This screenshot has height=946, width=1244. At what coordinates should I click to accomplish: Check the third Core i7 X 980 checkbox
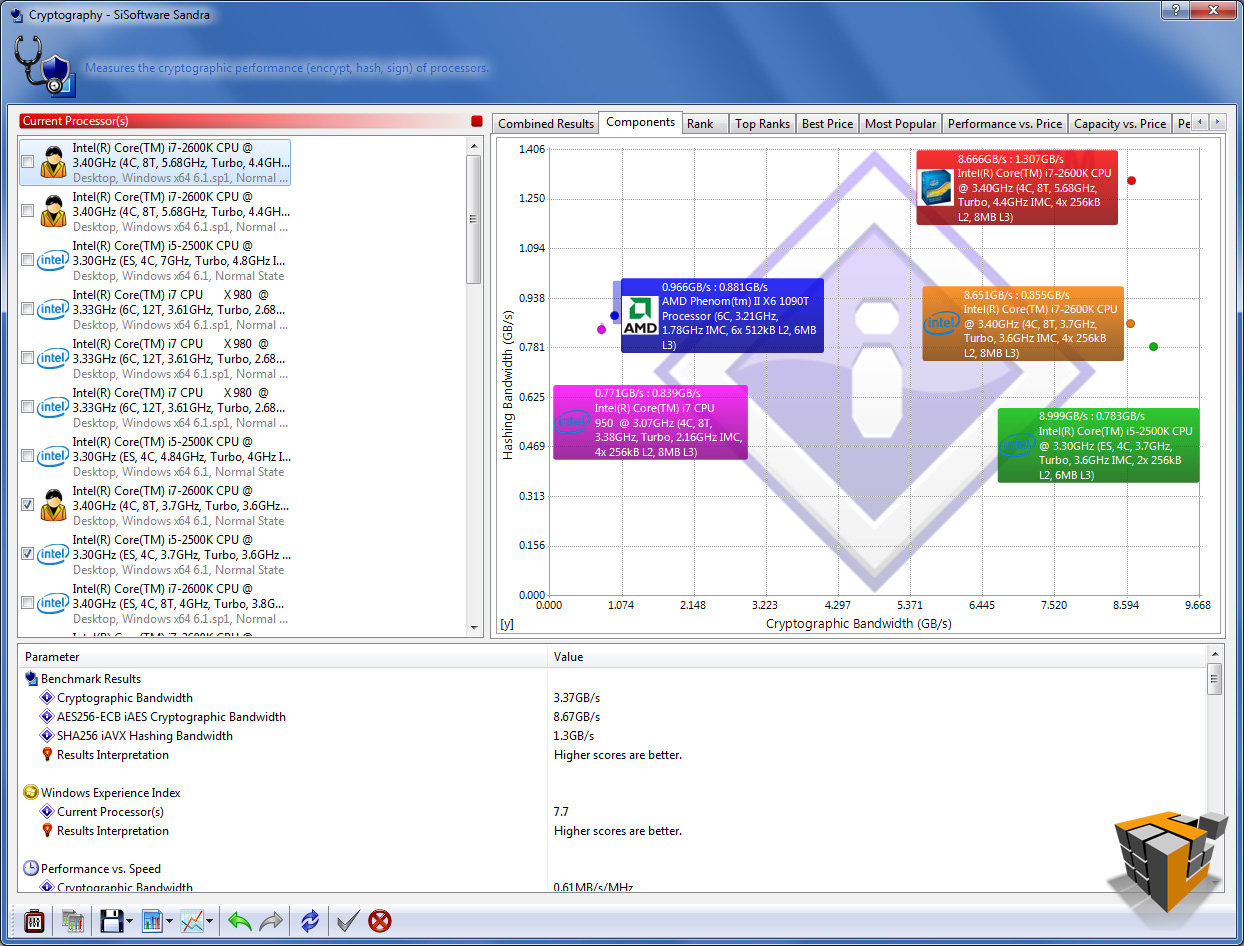(28, 407)
